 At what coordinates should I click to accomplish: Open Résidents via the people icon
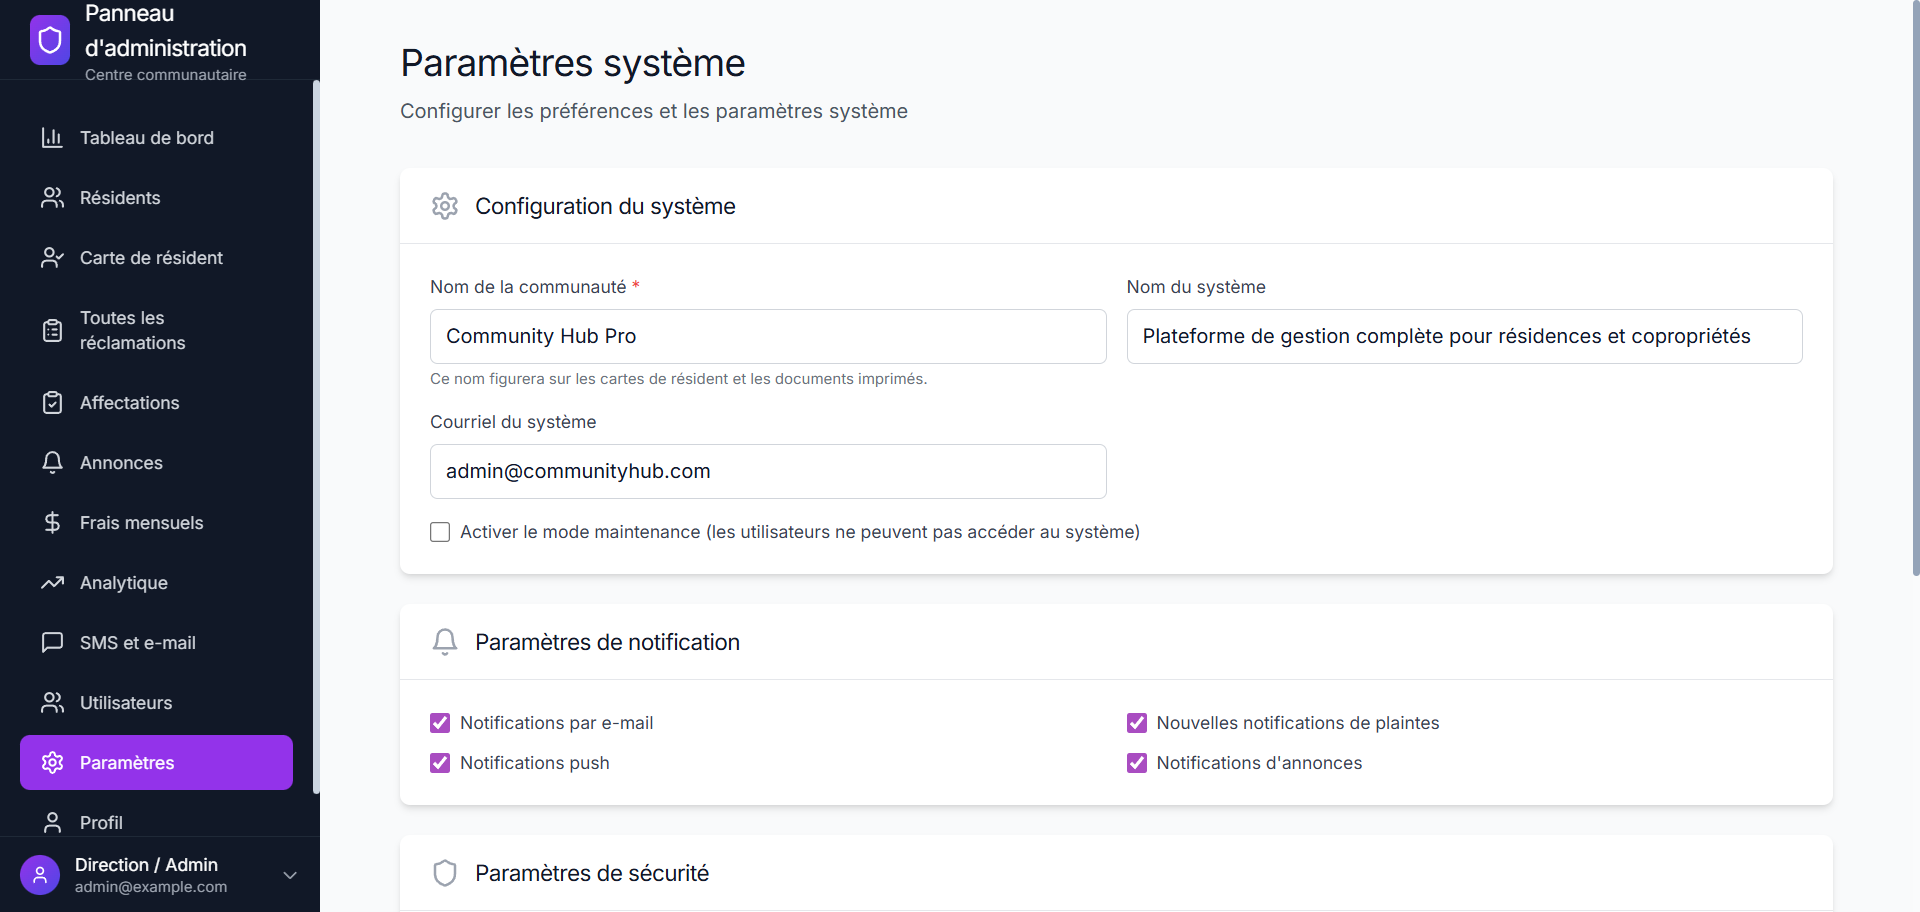[53, 198]
